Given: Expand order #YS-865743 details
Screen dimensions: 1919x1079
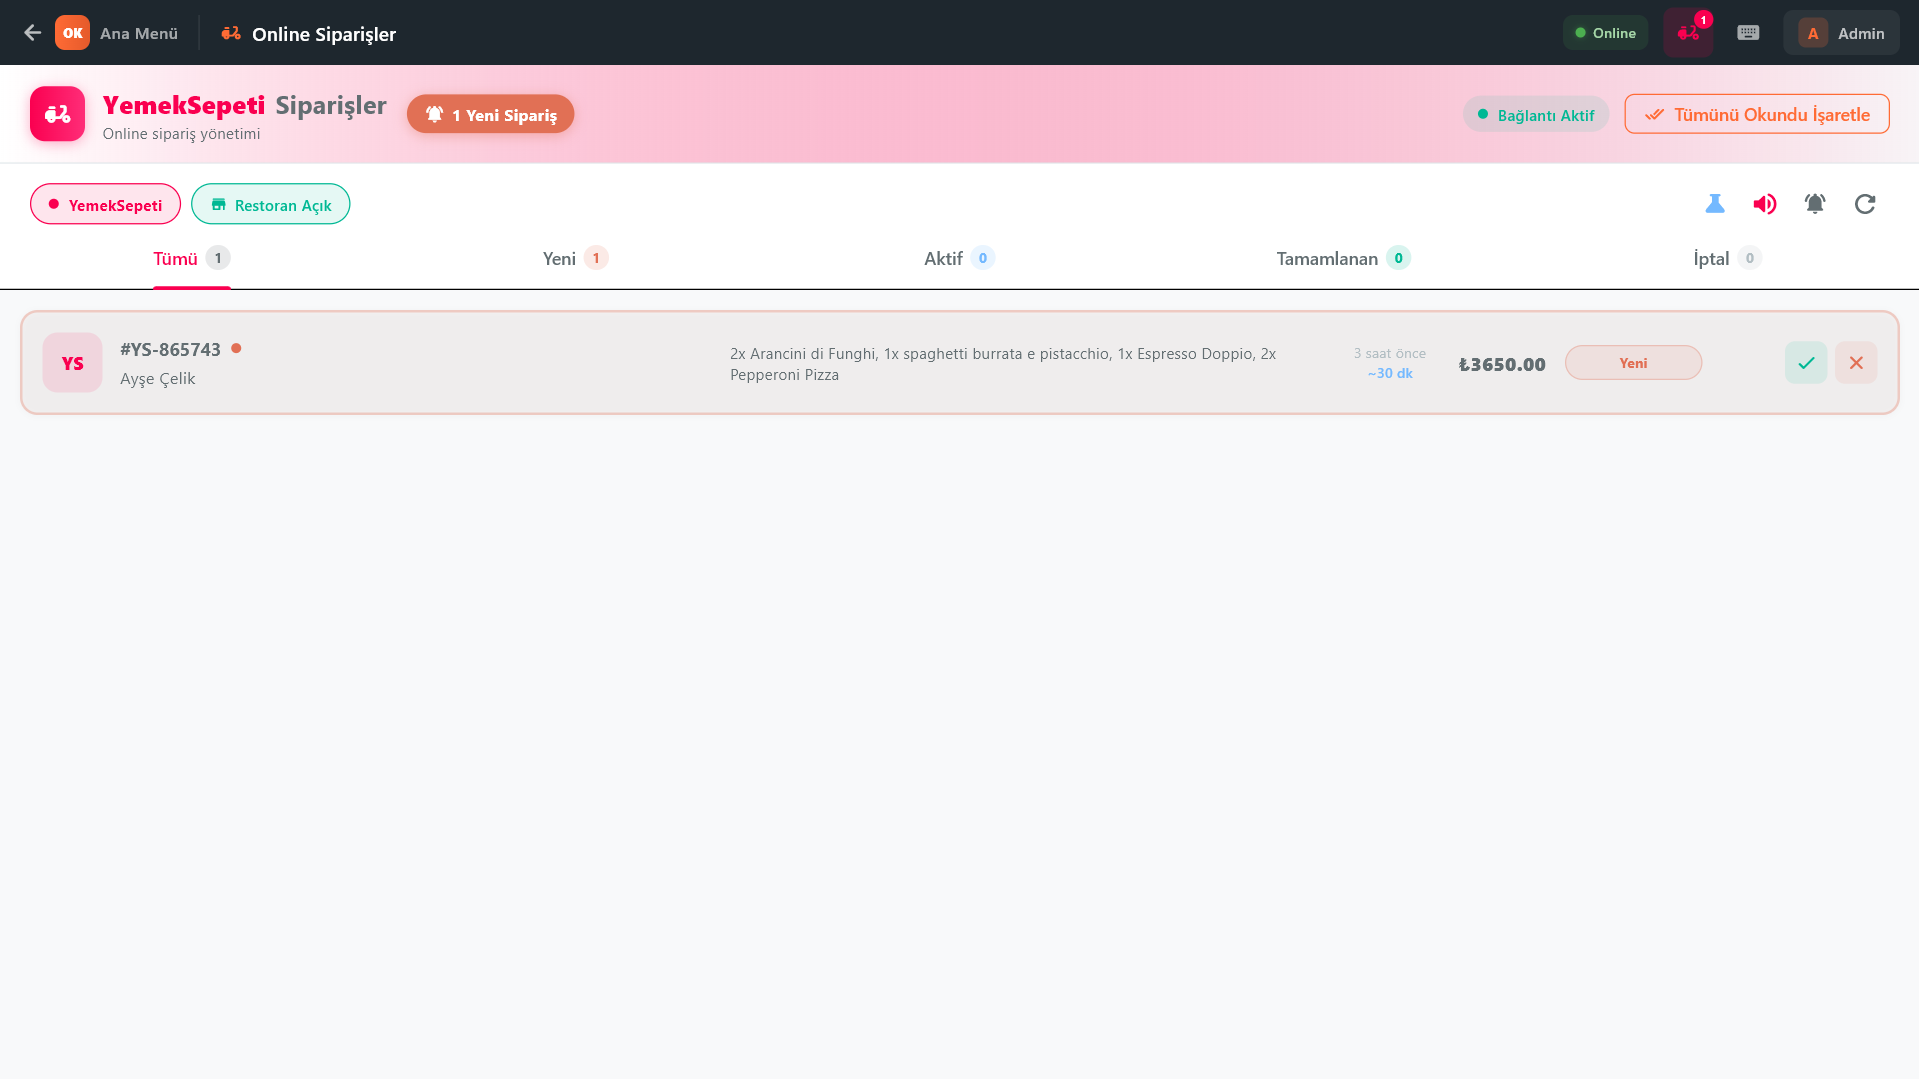Looking at the screenshot, I should (170, 349).
